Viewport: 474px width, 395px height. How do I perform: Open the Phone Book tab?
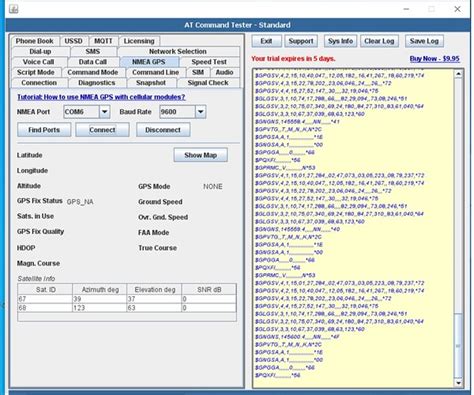coord(34,41)
